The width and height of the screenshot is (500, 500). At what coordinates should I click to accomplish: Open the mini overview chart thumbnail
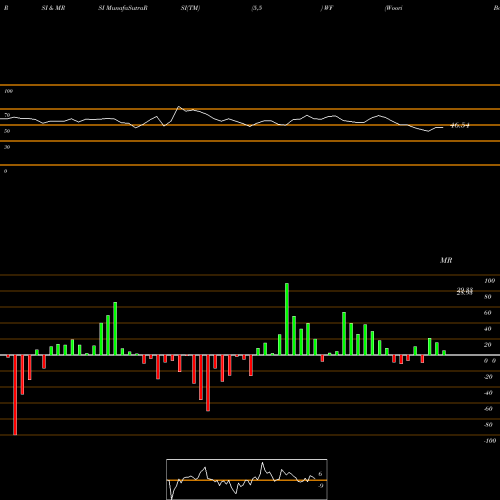[247, 479]
